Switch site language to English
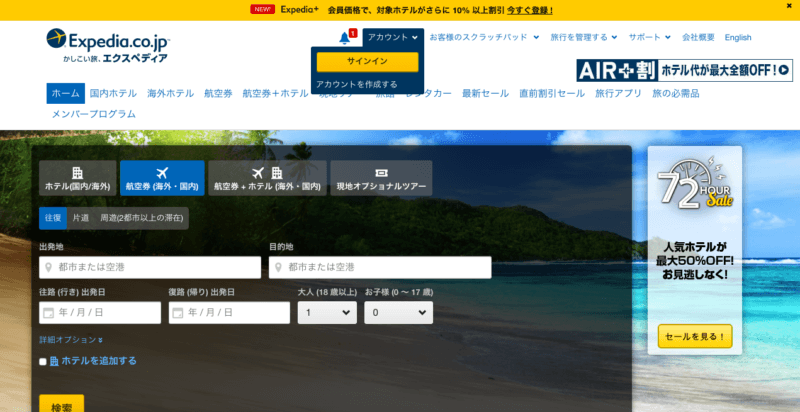Screen dimensions: 800x412 pos(738,37)
